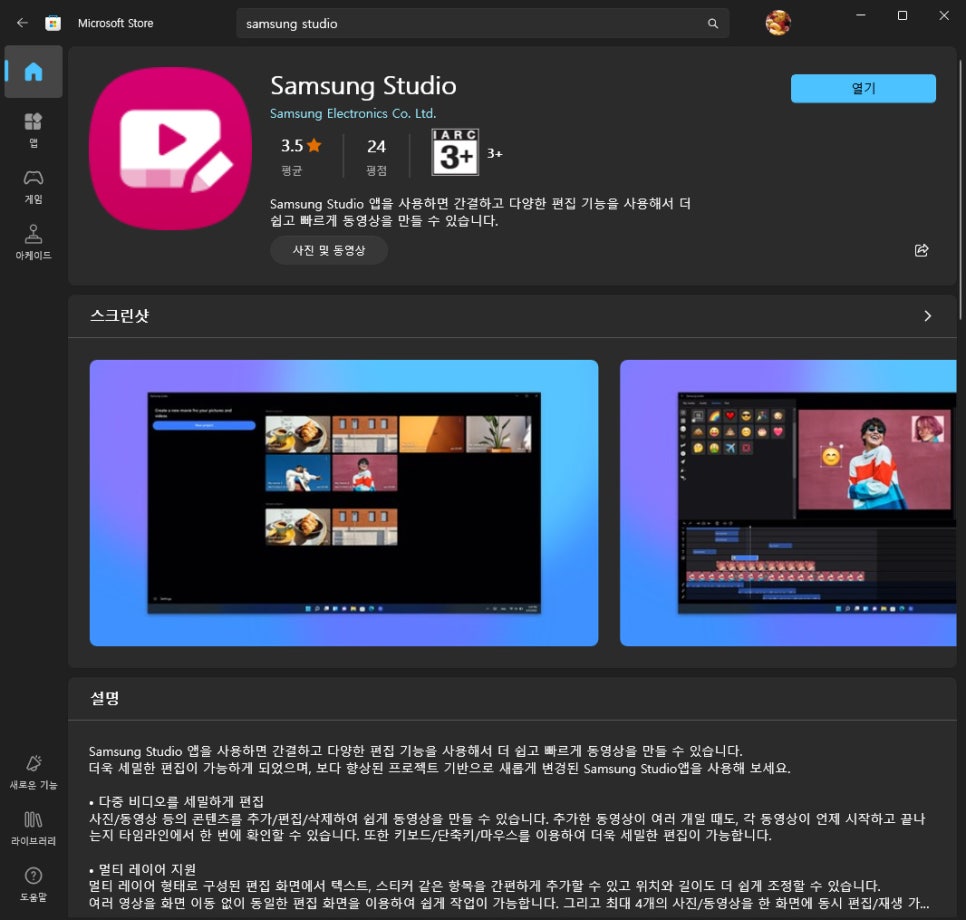Click the IARC 3+ rating badge
The image size is (966, 920).
click(x=455, y=152)
